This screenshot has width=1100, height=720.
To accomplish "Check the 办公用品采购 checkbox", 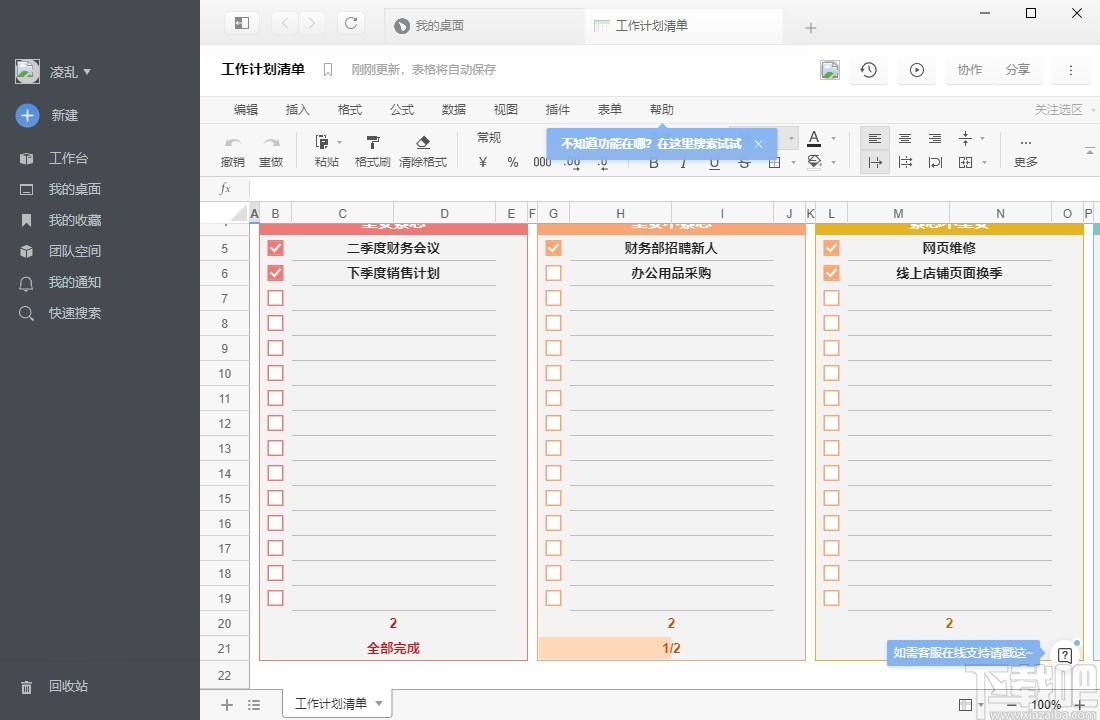I will (553, 272).
